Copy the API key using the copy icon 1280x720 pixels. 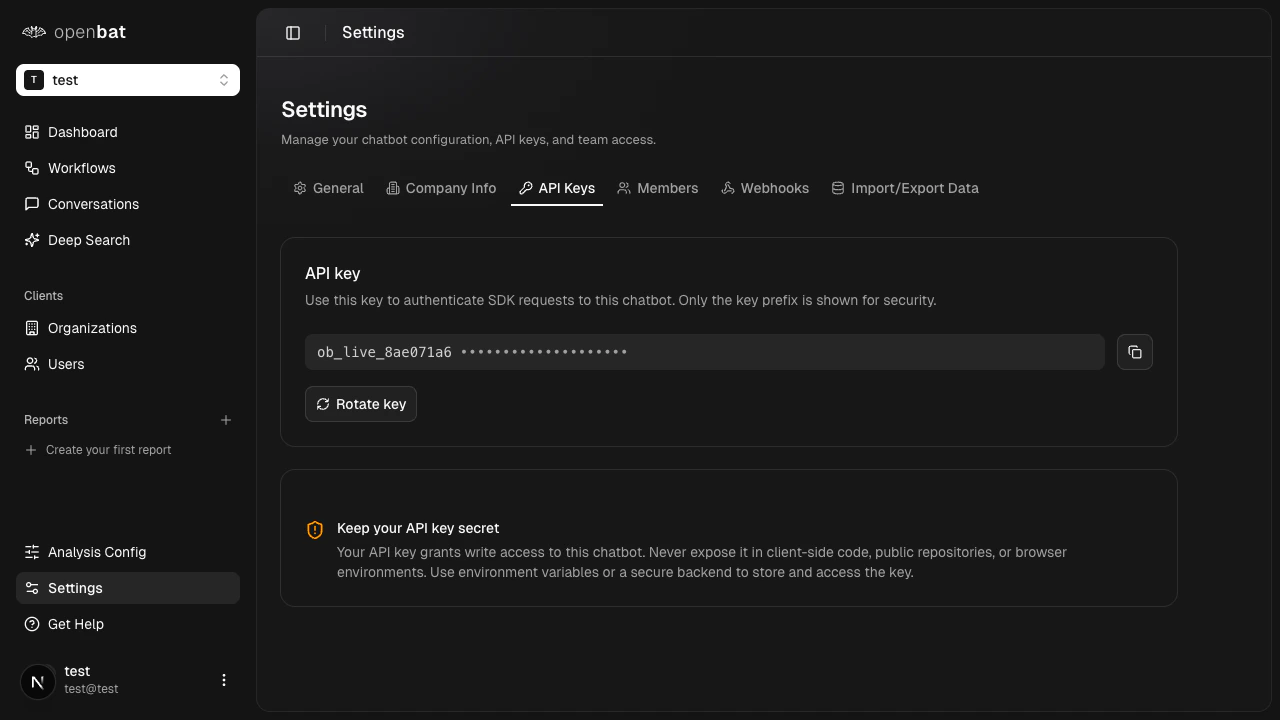1135,352
